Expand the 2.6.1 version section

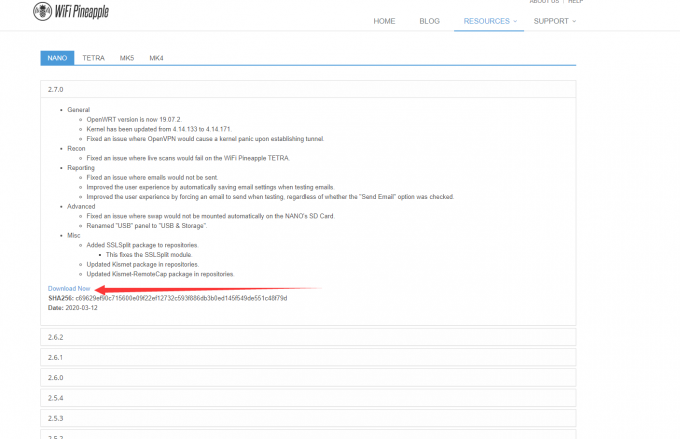pyautogui.click(x=308, y=357)
